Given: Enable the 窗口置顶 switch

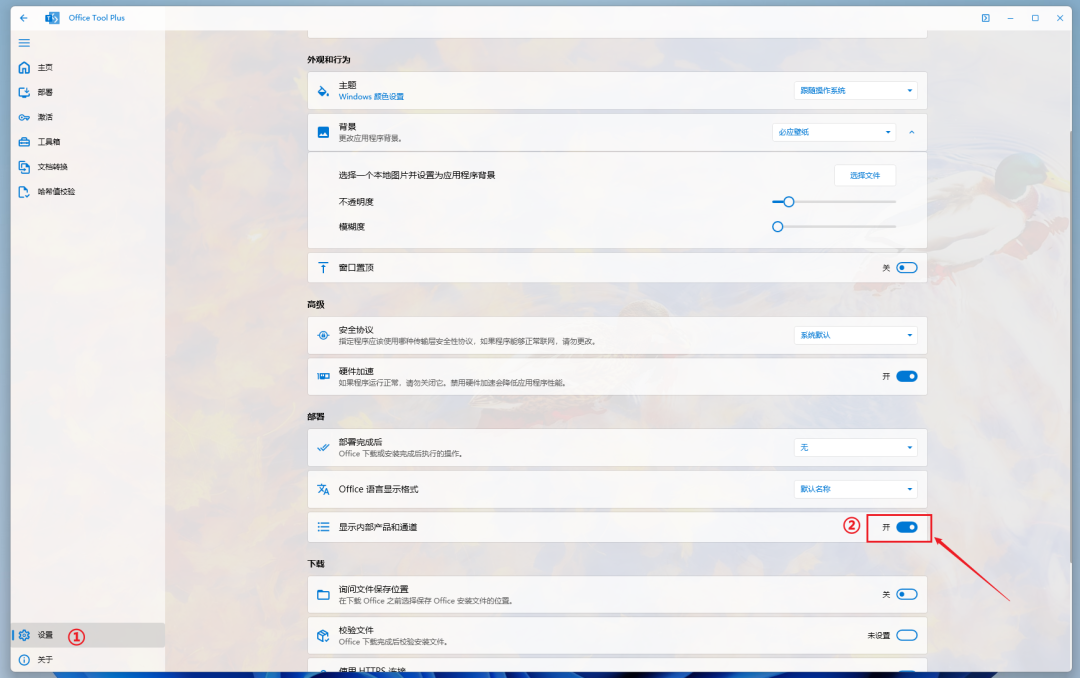Looking at the screenshot, I should [907, 267].
